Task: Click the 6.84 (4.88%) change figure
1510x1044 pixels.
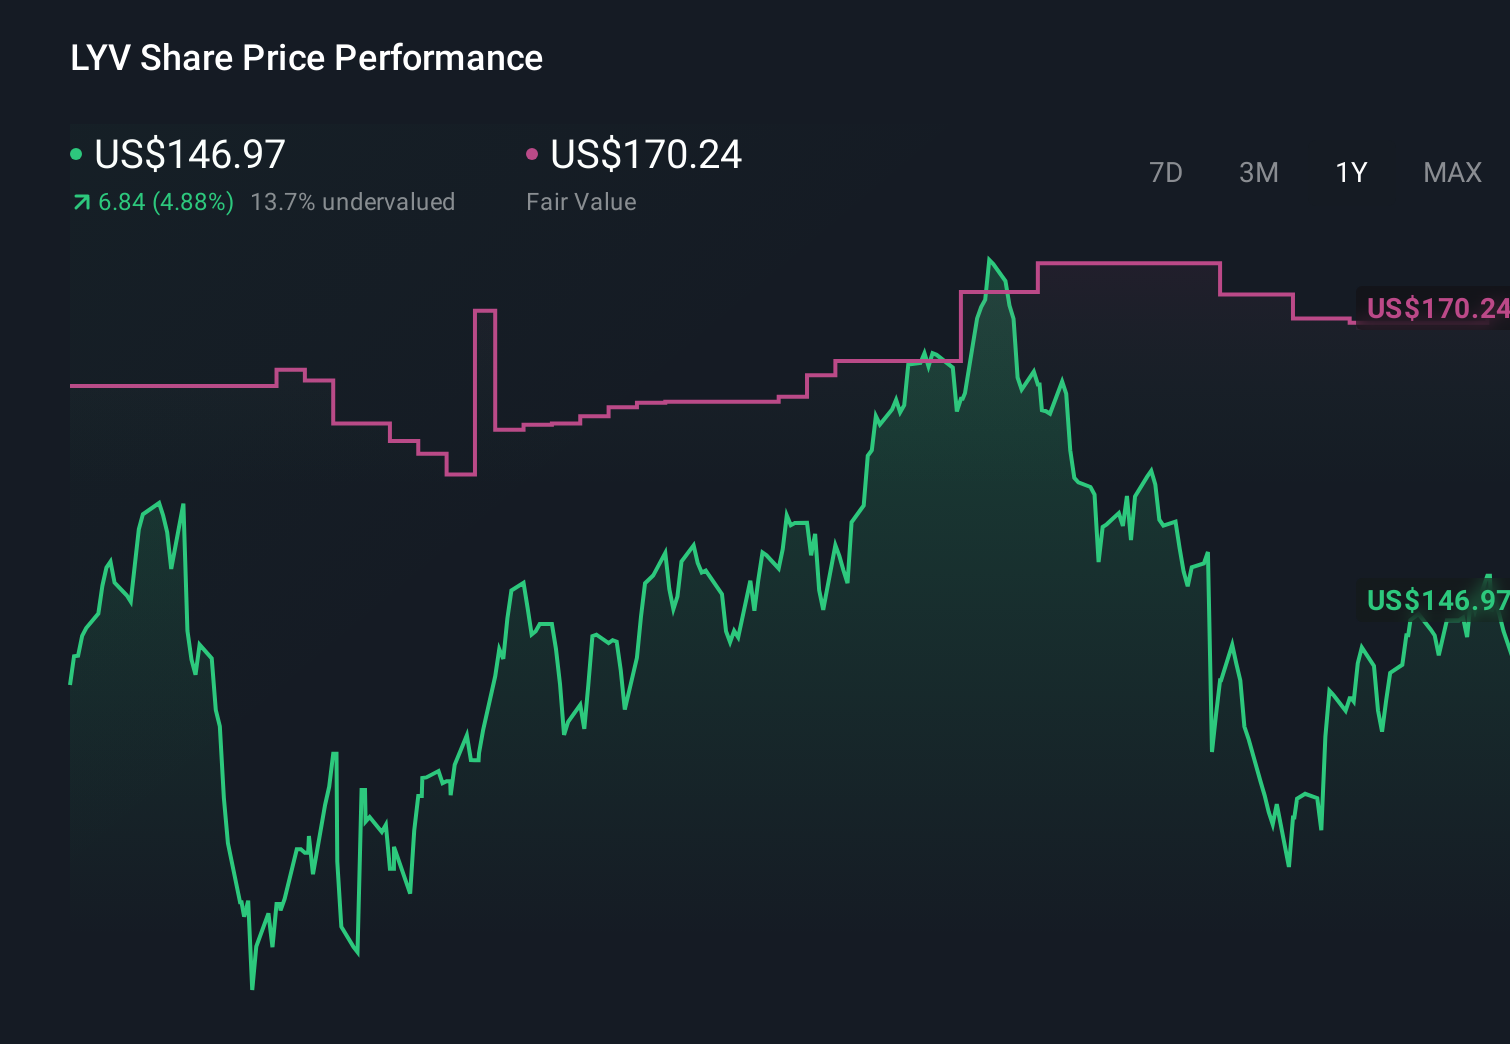Action: pyautogui.click(x=165, y=202)
